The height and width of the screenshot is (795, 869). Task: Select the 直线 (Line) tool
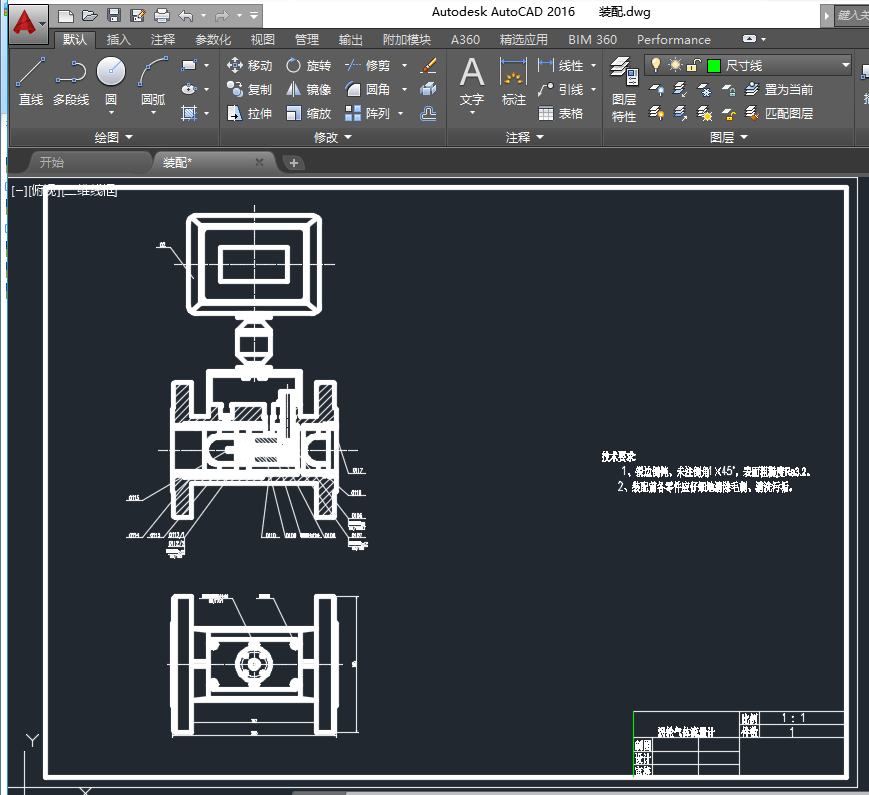pyautogui.click(x=30, y=81)
